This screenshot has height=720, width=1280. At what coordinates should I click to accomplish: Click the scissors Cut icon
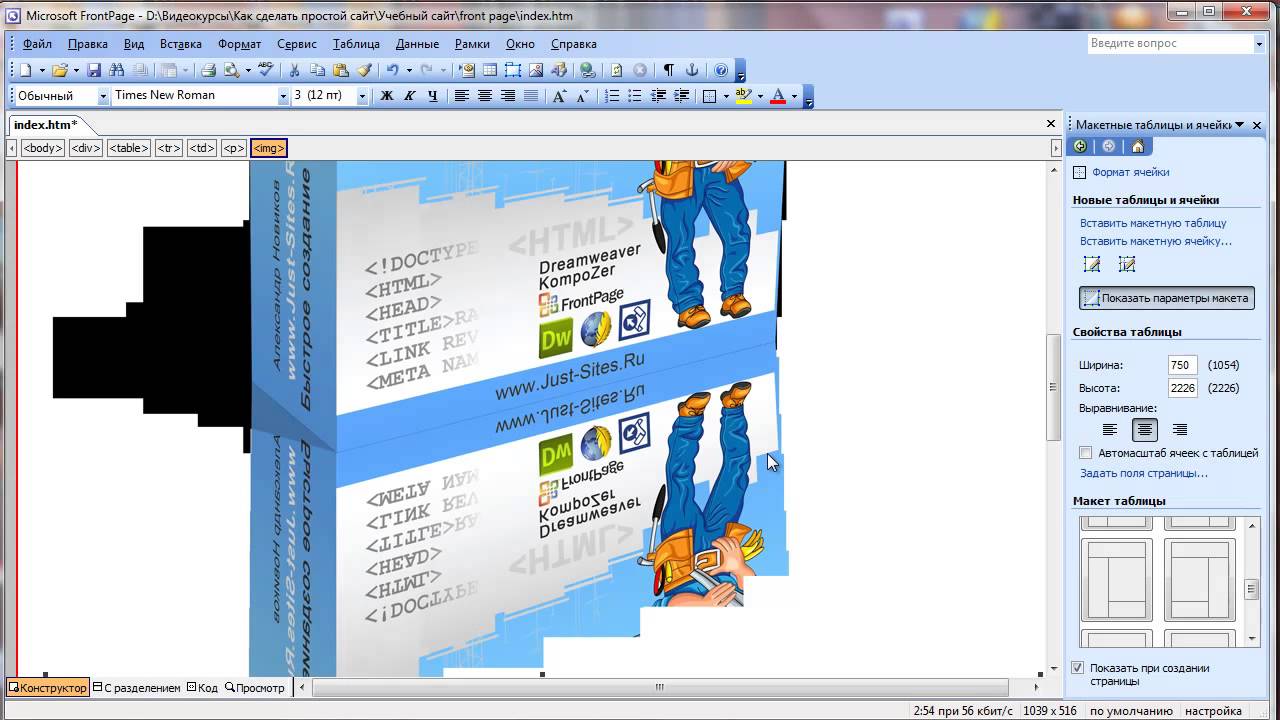coord(294,70)
